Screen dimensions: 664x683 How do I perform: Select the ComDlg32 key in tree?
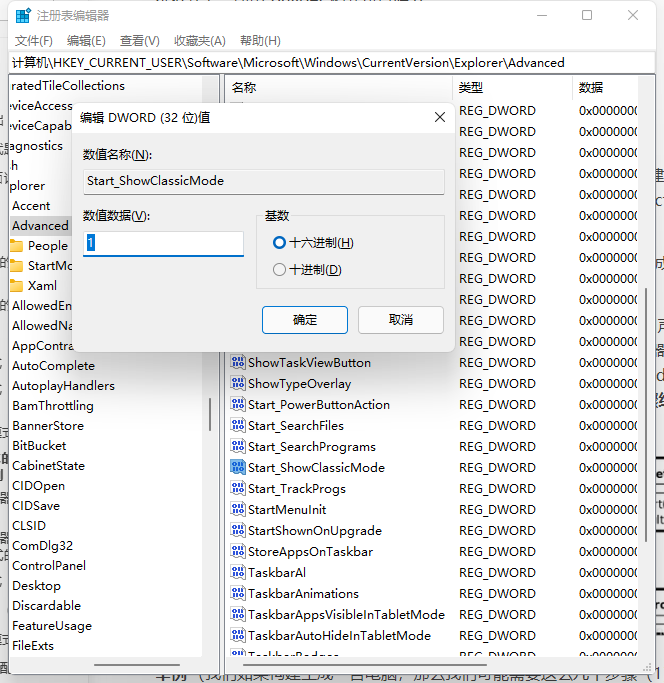click(42, 546)
